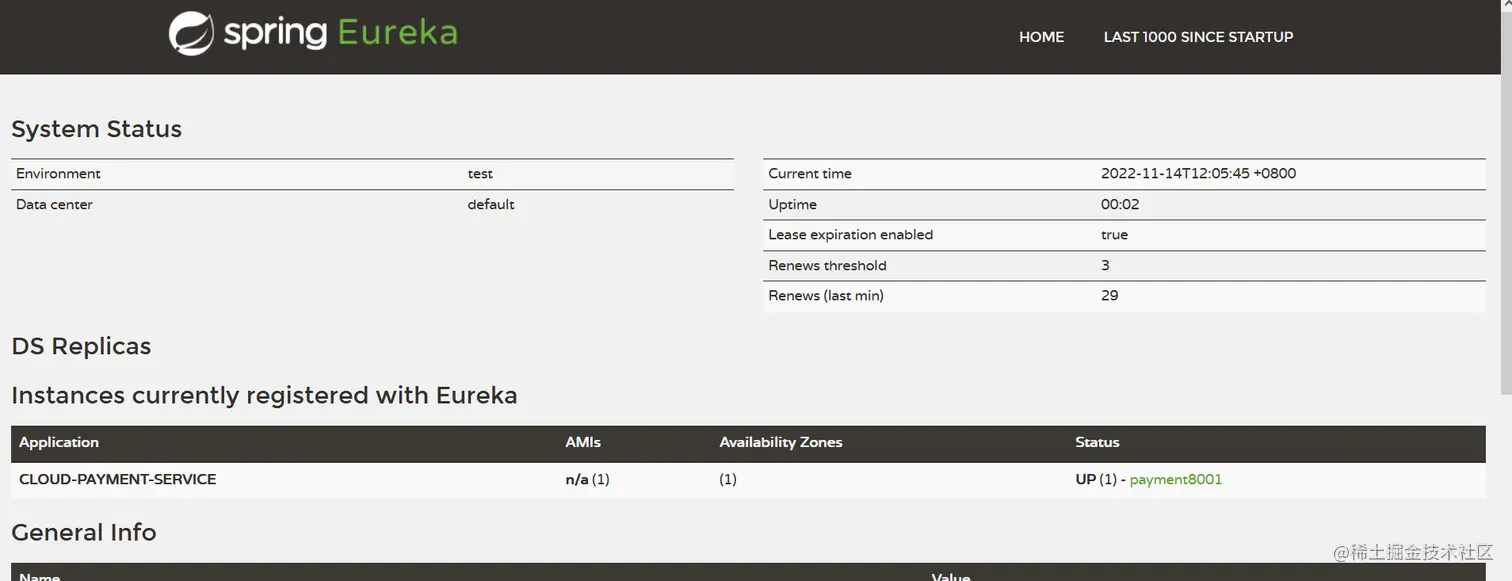
Task: Click the Spring Eureka logo
Action: [313, 33]
